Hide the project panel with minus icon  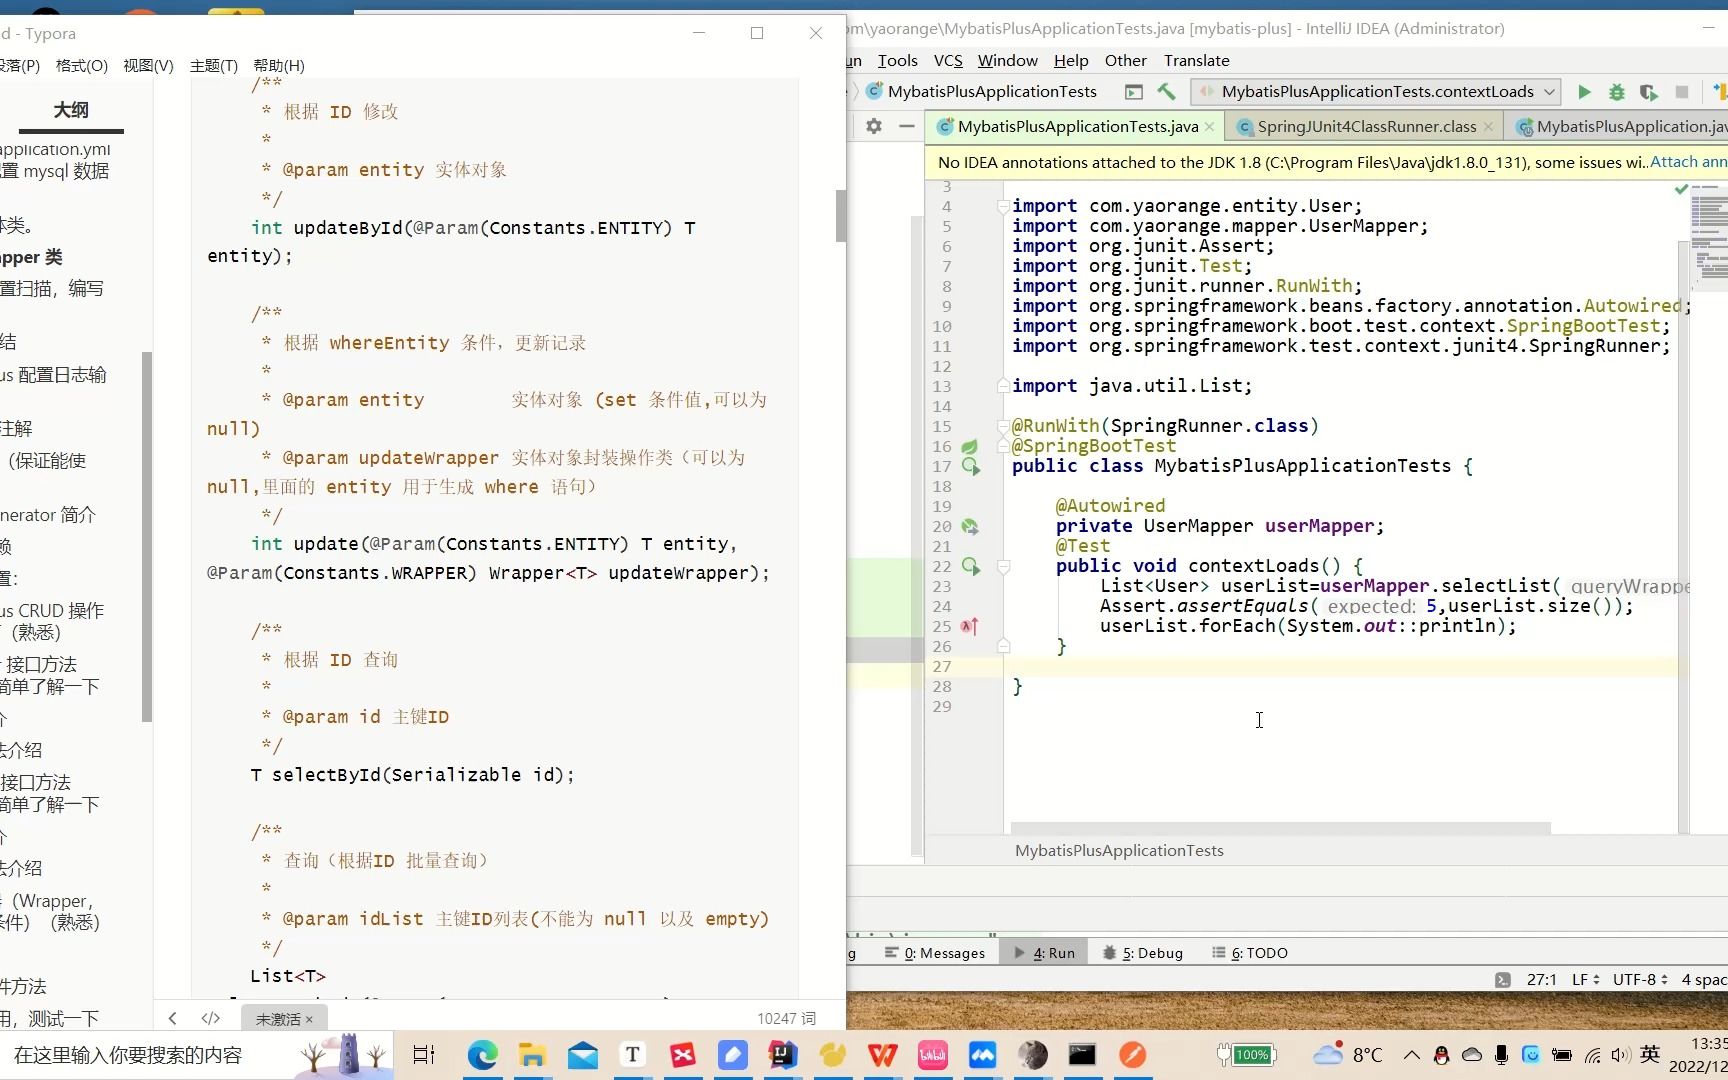[907, 126]
